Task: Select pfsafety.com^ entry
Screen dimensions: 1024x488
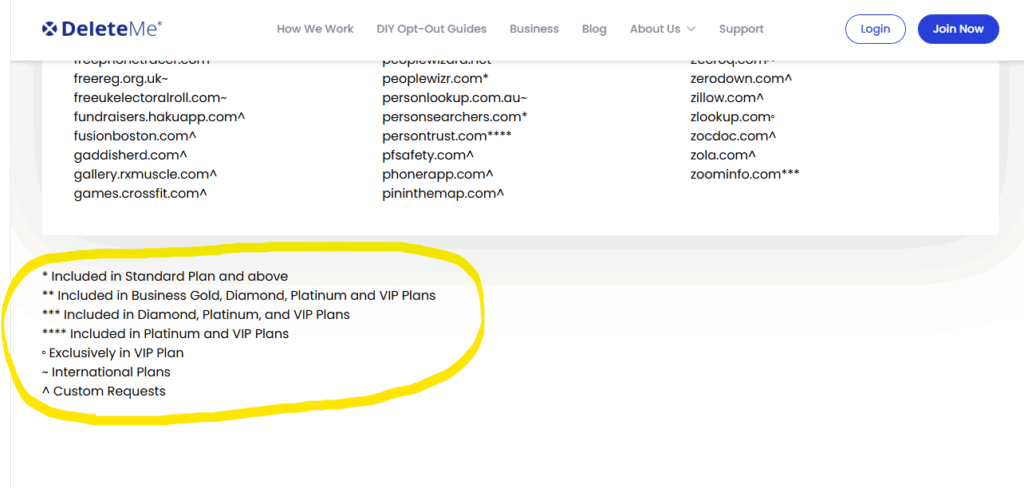Action: point(428,155)
